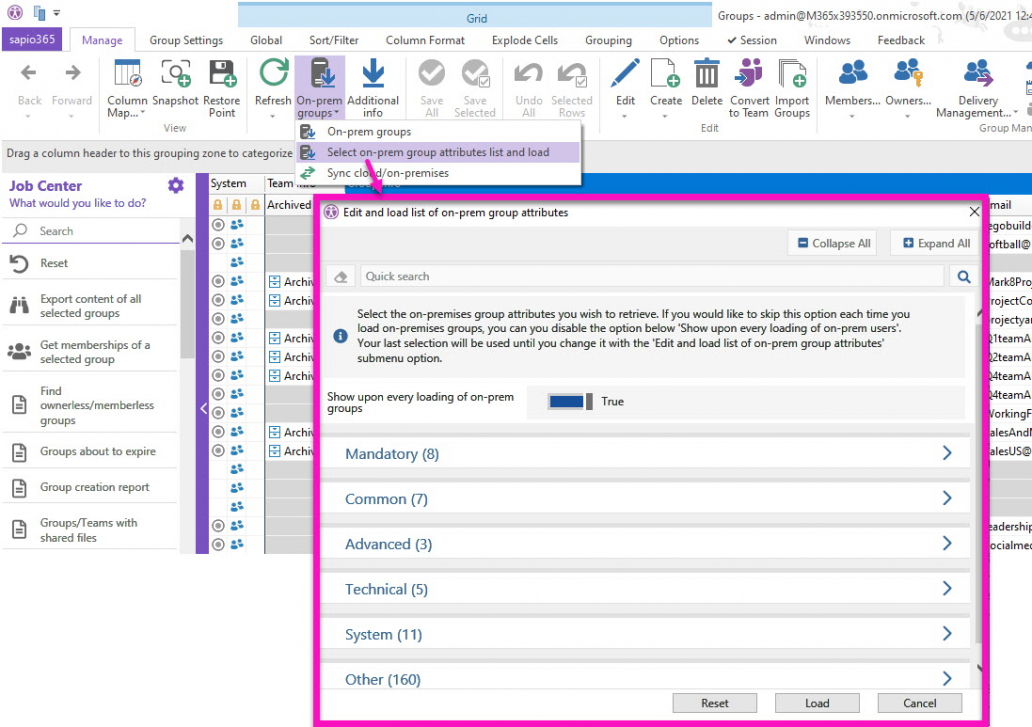Viewport: 1032px width, 727px height.
Task: Click the info icon in the dialog
Action: click(340, 336)
